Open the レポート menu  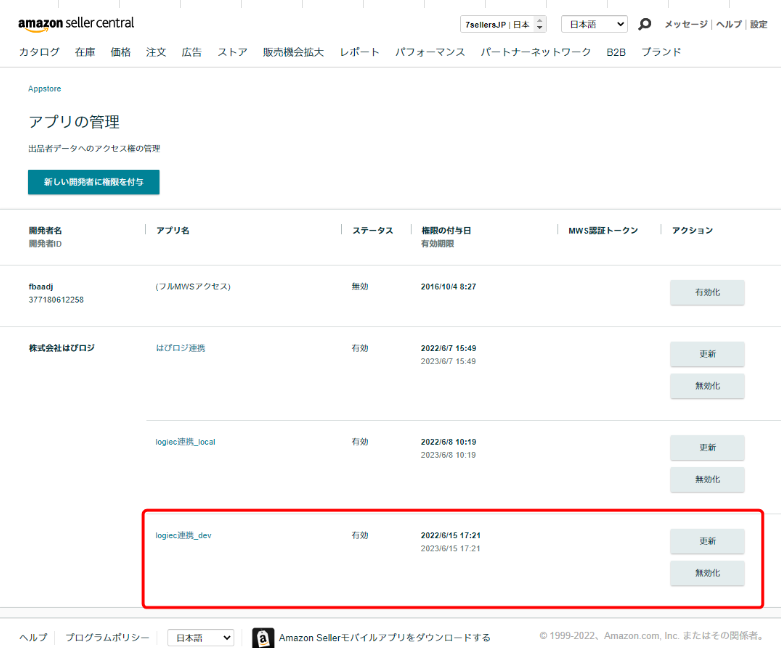pyautogui.click(x=360, y=52)
